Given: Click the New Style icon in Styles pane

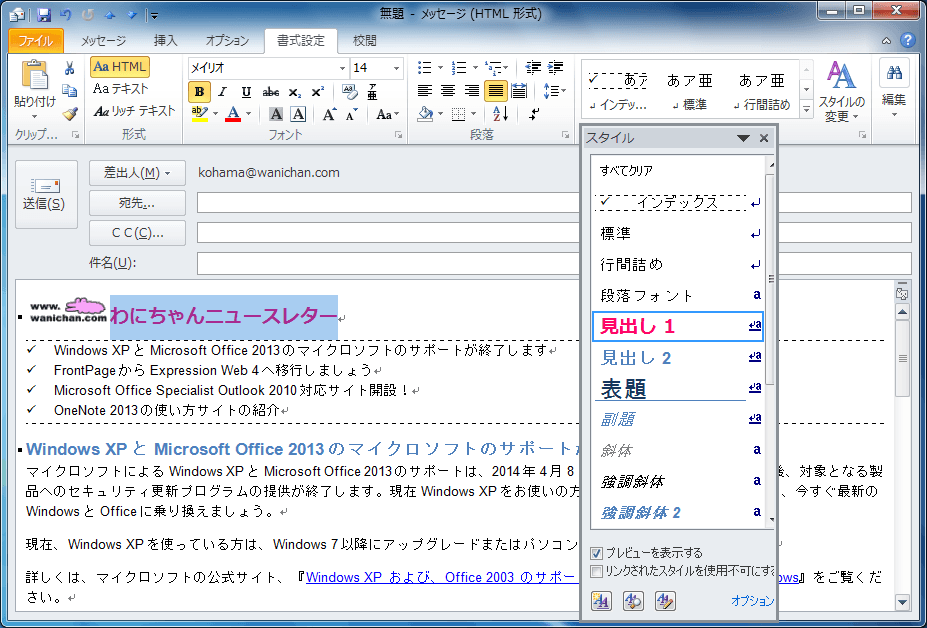Looking at the screenshot, I should click(x=601, y=601).
